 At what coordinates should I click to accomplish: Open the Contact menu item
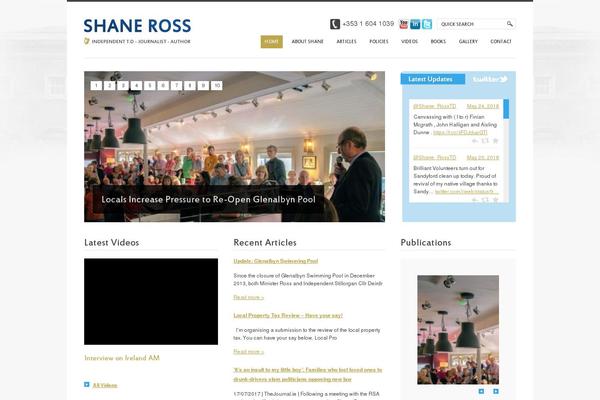[x=501, y=42]
